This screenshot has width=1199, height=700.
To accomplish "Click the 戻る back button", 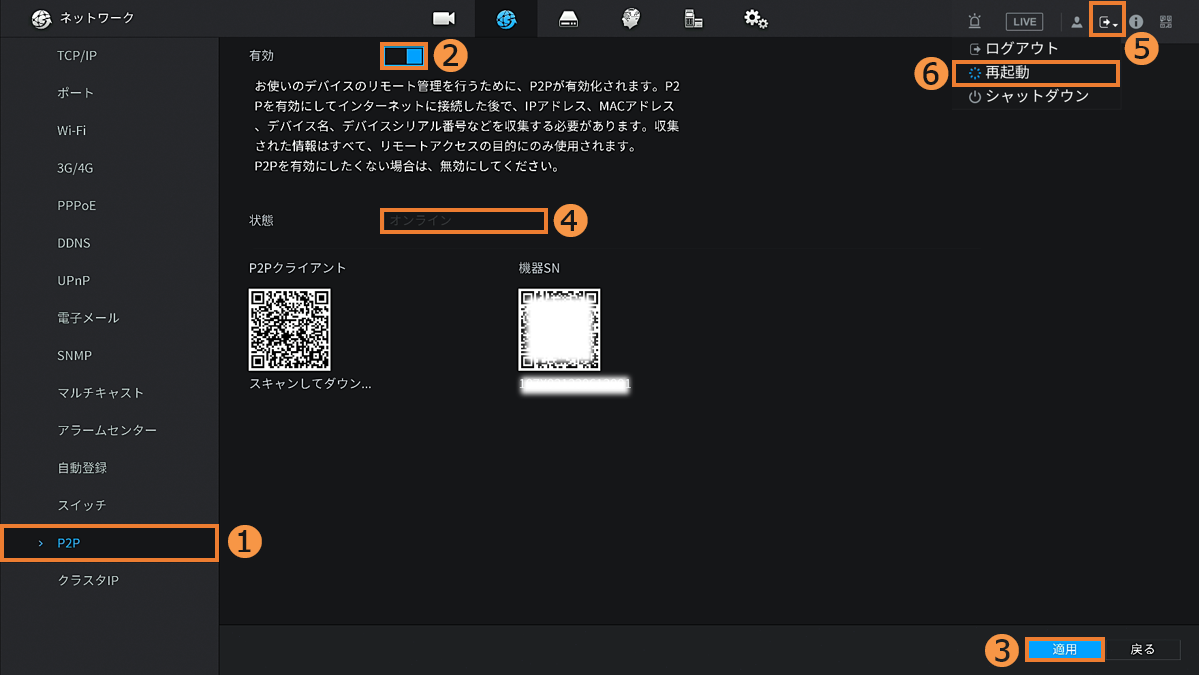I will point(1143,650).
